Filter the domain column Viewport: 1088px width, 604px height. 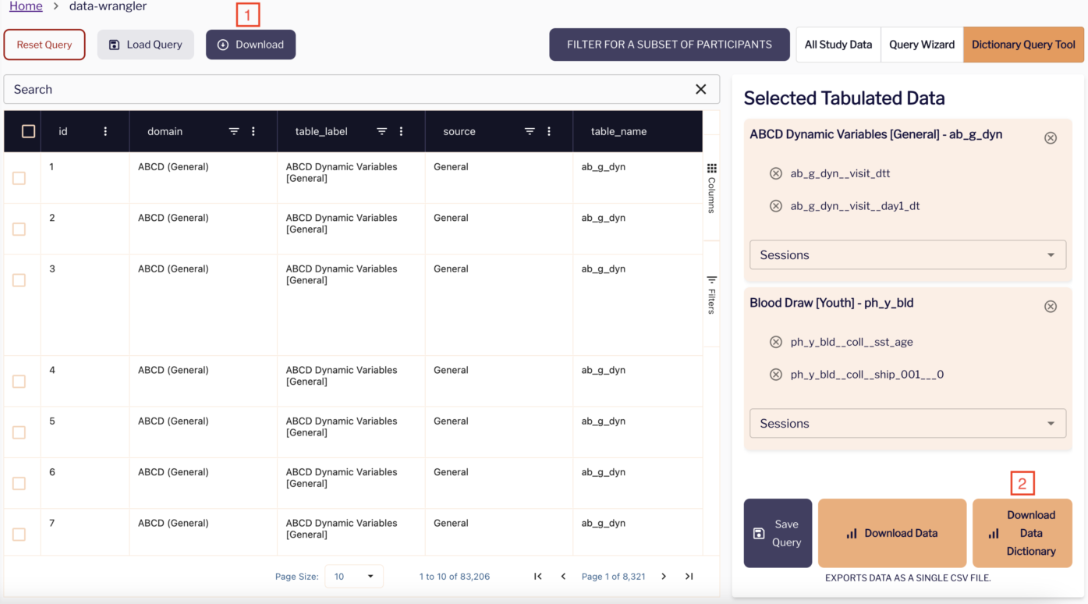(x=234, y=131)
